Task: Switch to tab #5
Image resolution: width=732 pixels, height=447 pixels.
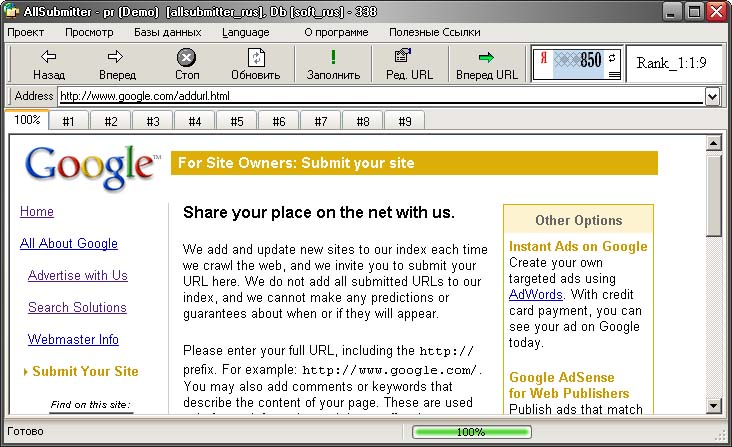Action: 237,121
